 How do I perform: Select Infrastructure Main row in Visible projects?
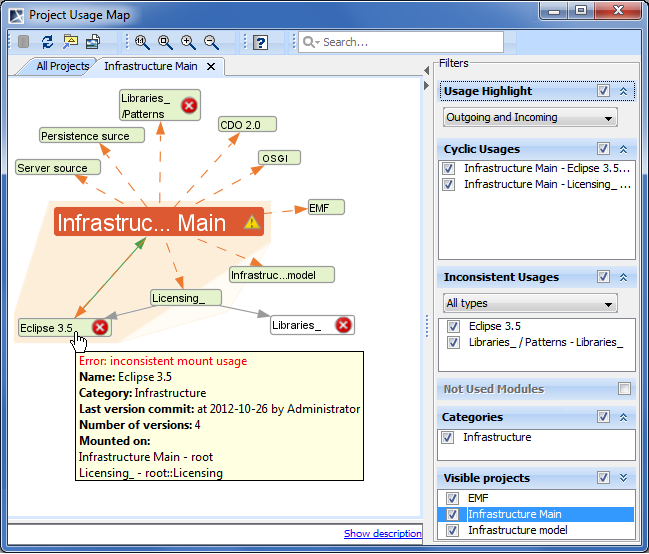tap(536, 515)
